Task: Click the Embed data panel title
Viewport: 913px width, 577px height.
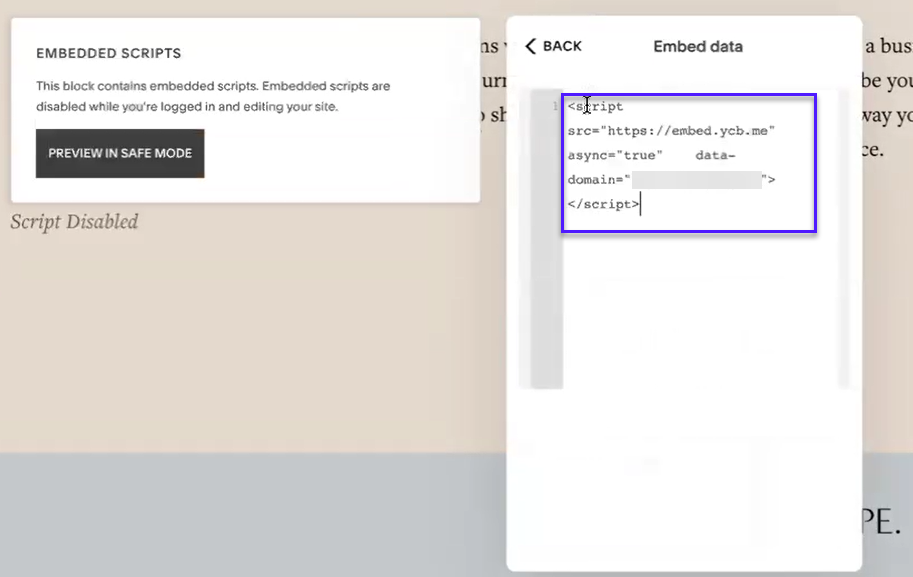Action: click(x=698, y=47)
